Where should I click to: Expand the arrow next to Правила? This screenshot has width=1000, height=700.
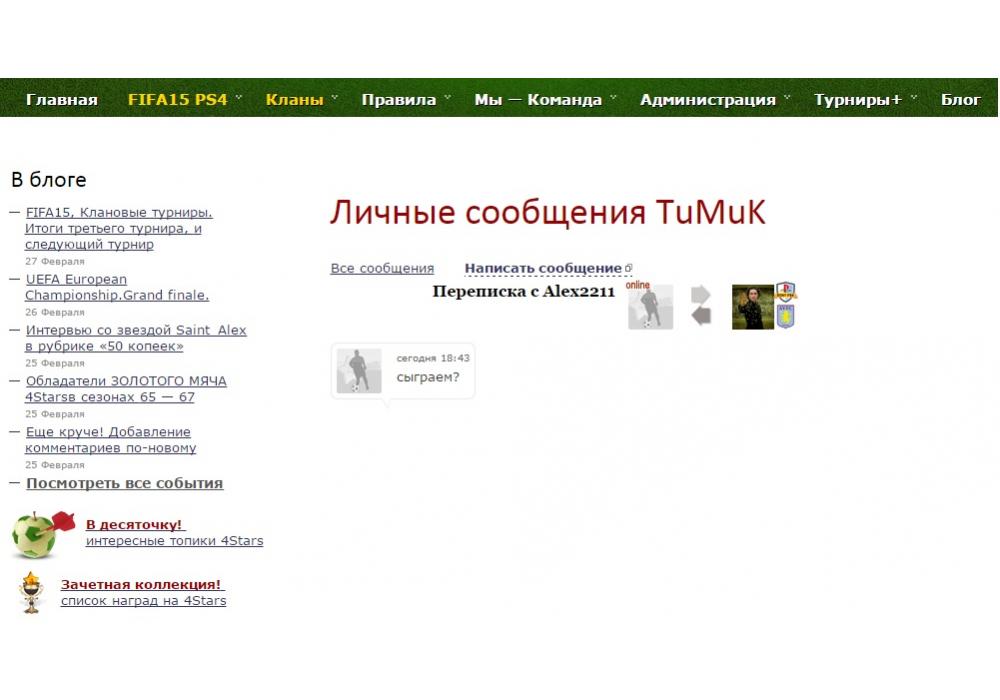pyautogui.click(x=447, y=98)
